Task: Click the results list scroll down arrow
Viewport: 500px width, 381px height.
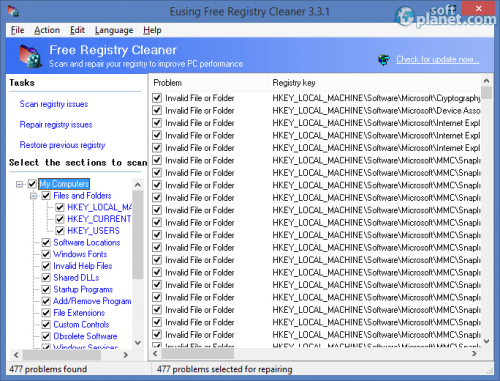Action: coord(487,341)
